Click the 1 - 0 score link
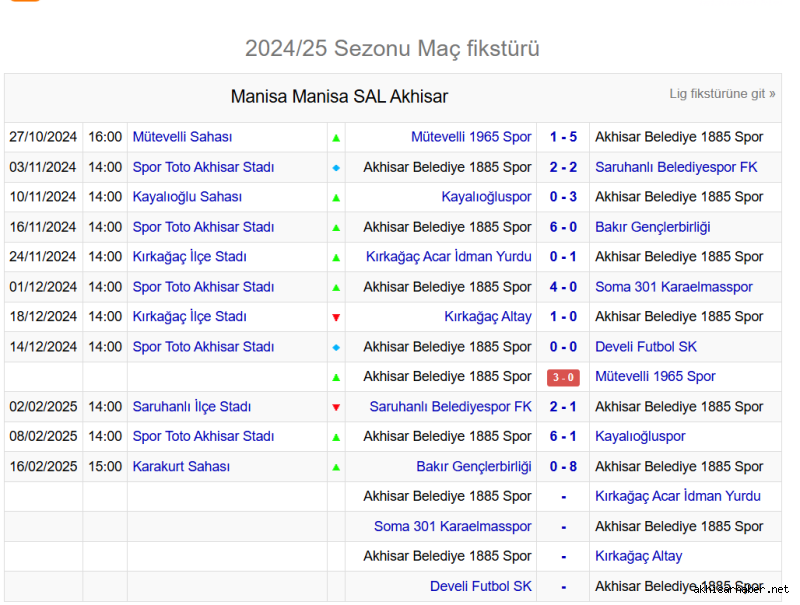 pos(563,316)
